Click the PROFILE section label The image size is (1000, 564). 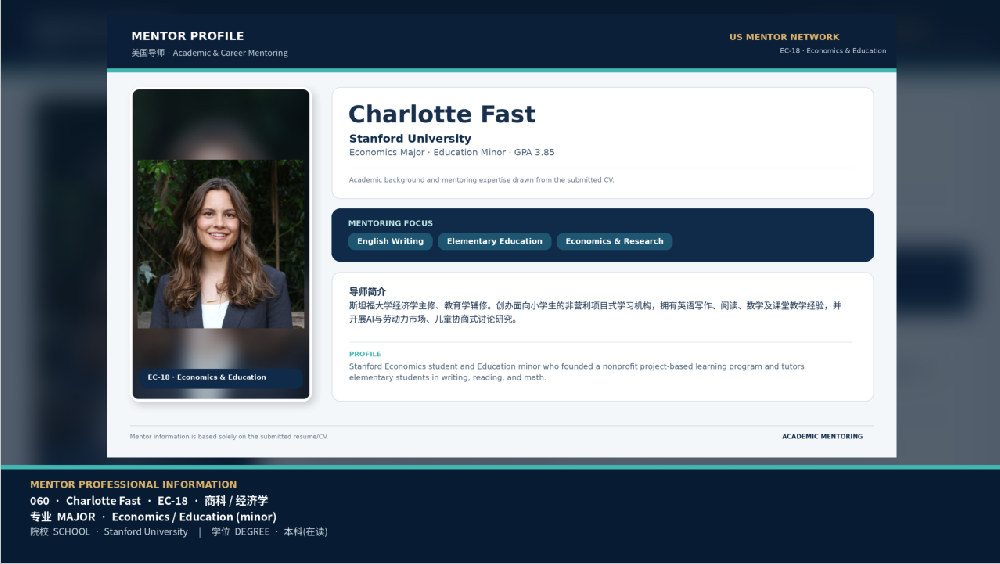pyautogui.click(x=365, y=354)
